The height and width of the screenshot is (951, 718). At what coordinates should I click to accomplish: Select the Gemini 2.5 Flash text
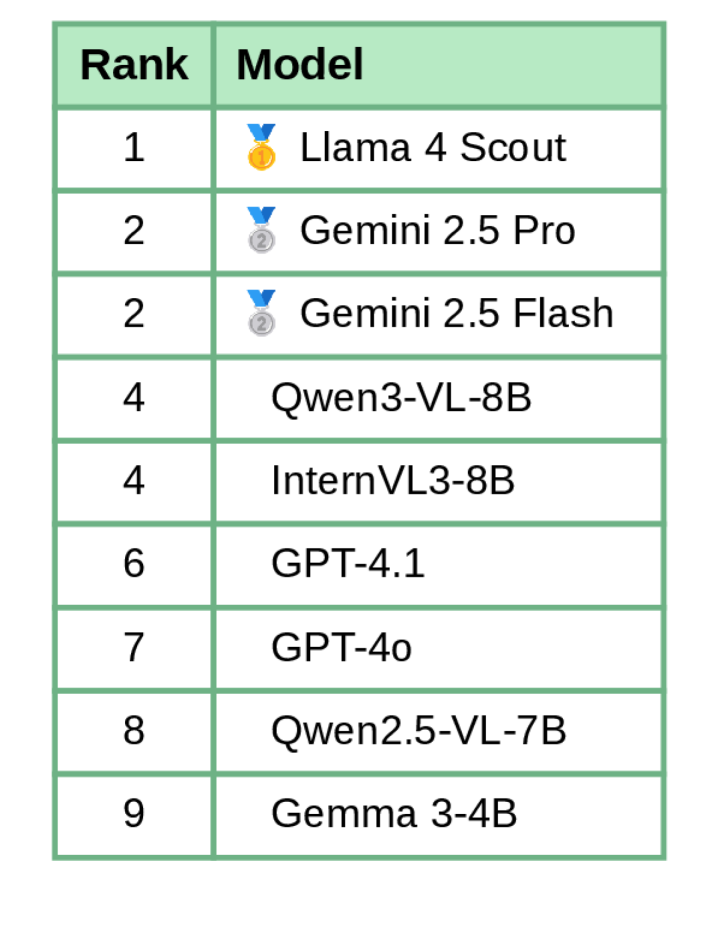pyautogui.click(x=456, y=314)
